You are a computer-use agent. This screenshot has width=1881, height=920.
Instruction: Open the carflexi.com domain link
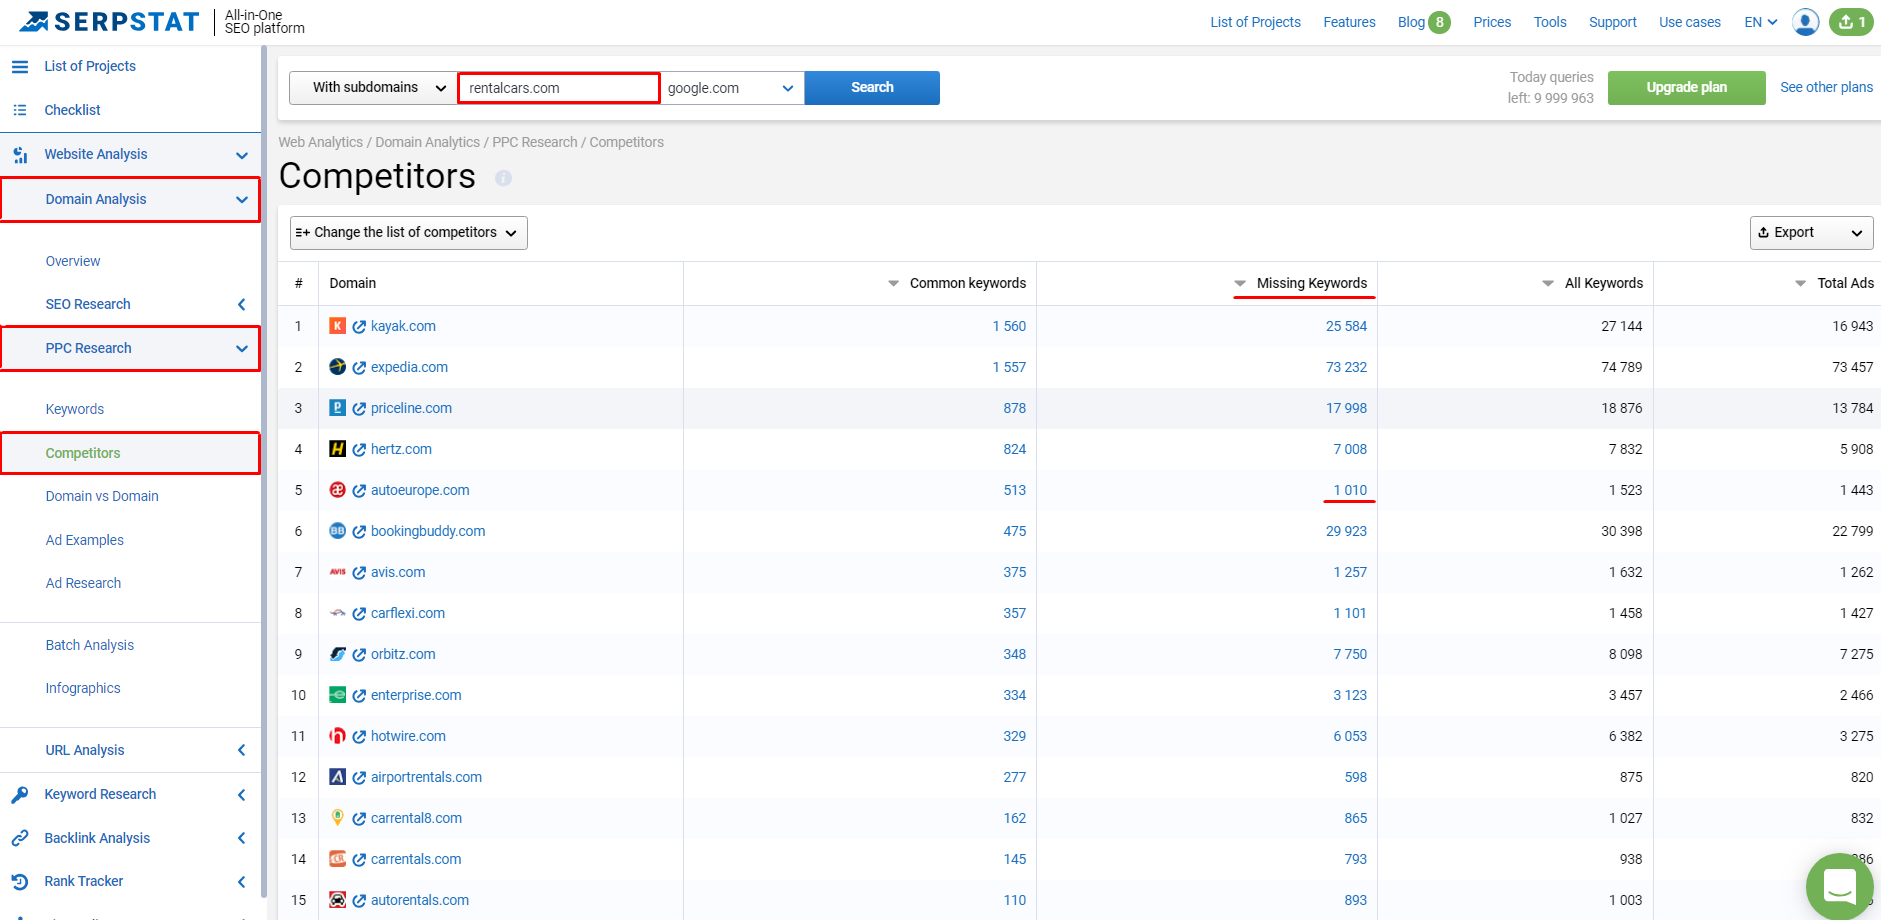point(408,613)
